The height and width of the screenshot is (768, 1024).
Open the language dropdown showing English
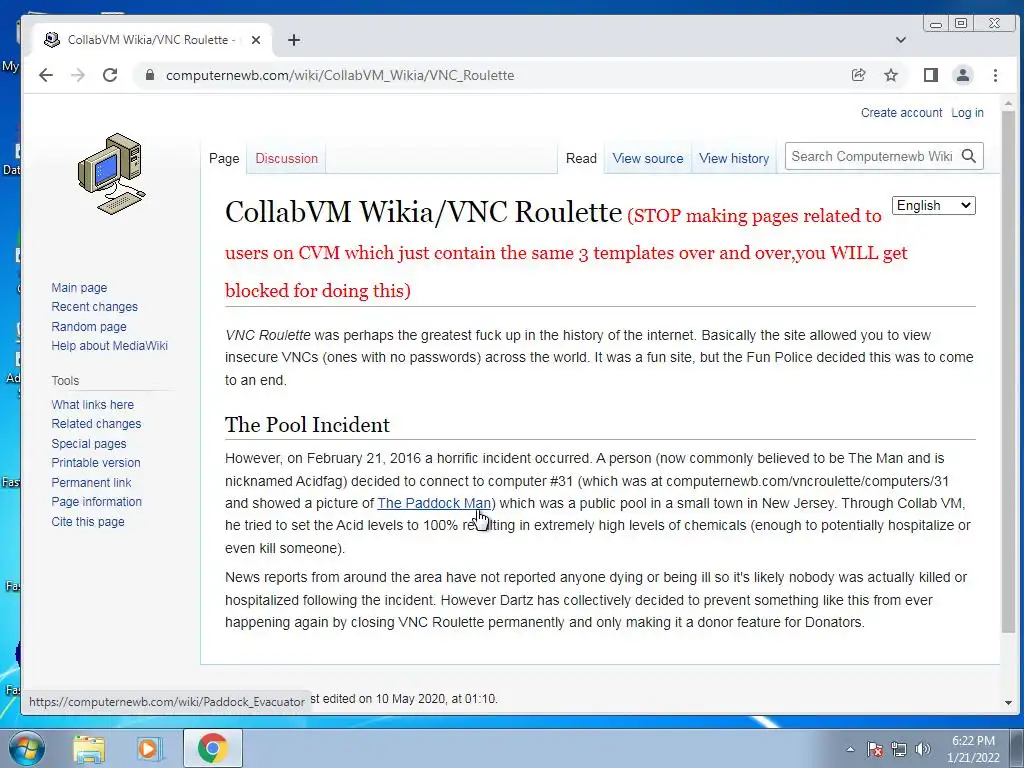click(x=933, y=206)
